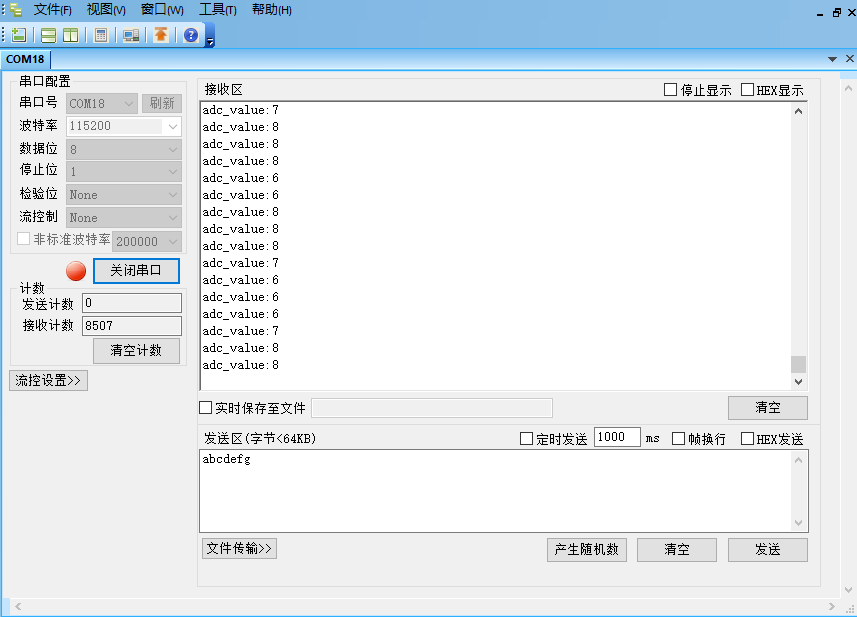Click the orange upward arrow toolbar icon
857x617 pixels.
coord(161,35)
